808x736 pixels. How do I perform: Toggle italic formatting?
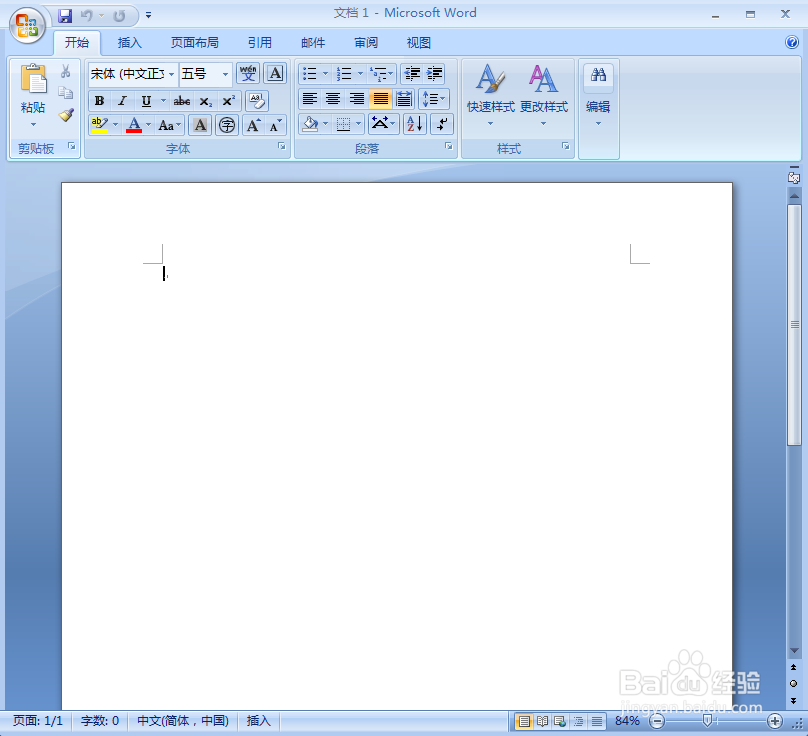click(122, 101)
